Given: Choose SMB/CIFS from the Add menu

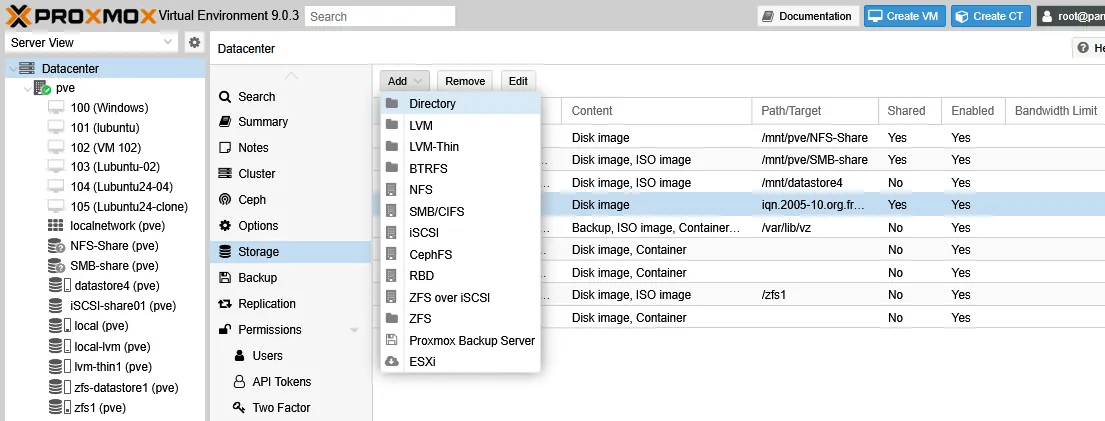Looking at the screenshot, I should (x=461, y=212).
